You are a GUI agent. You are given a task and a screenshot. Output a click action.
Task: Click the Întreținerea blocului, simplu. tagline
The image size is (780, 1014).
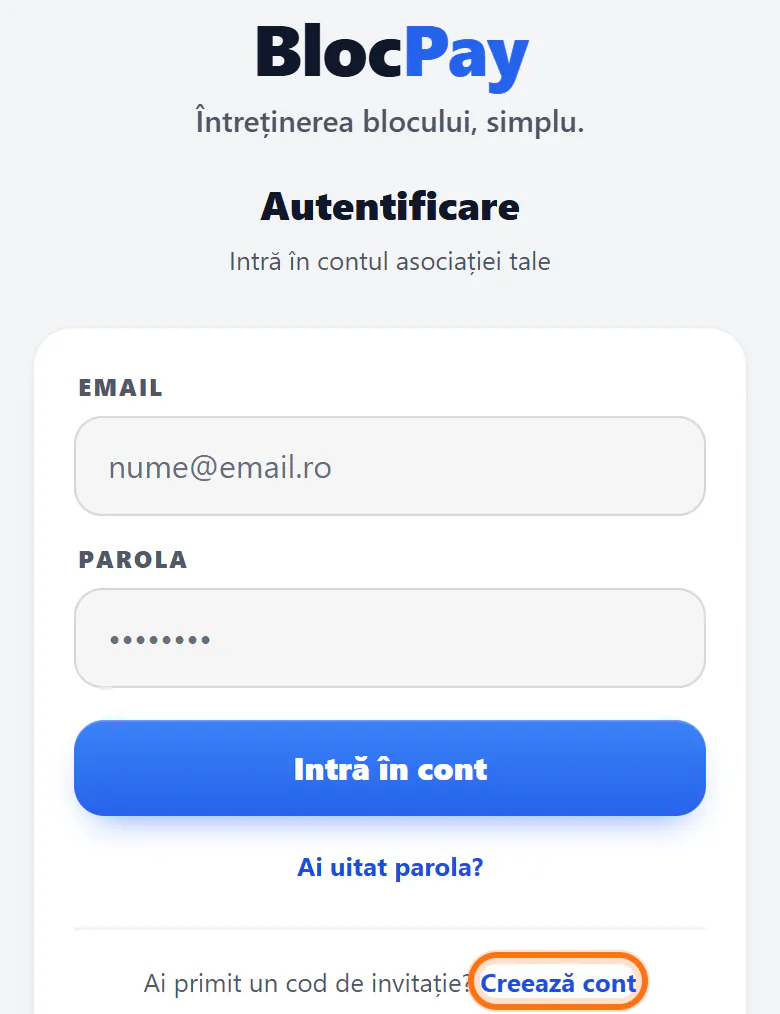coord(390,122)
